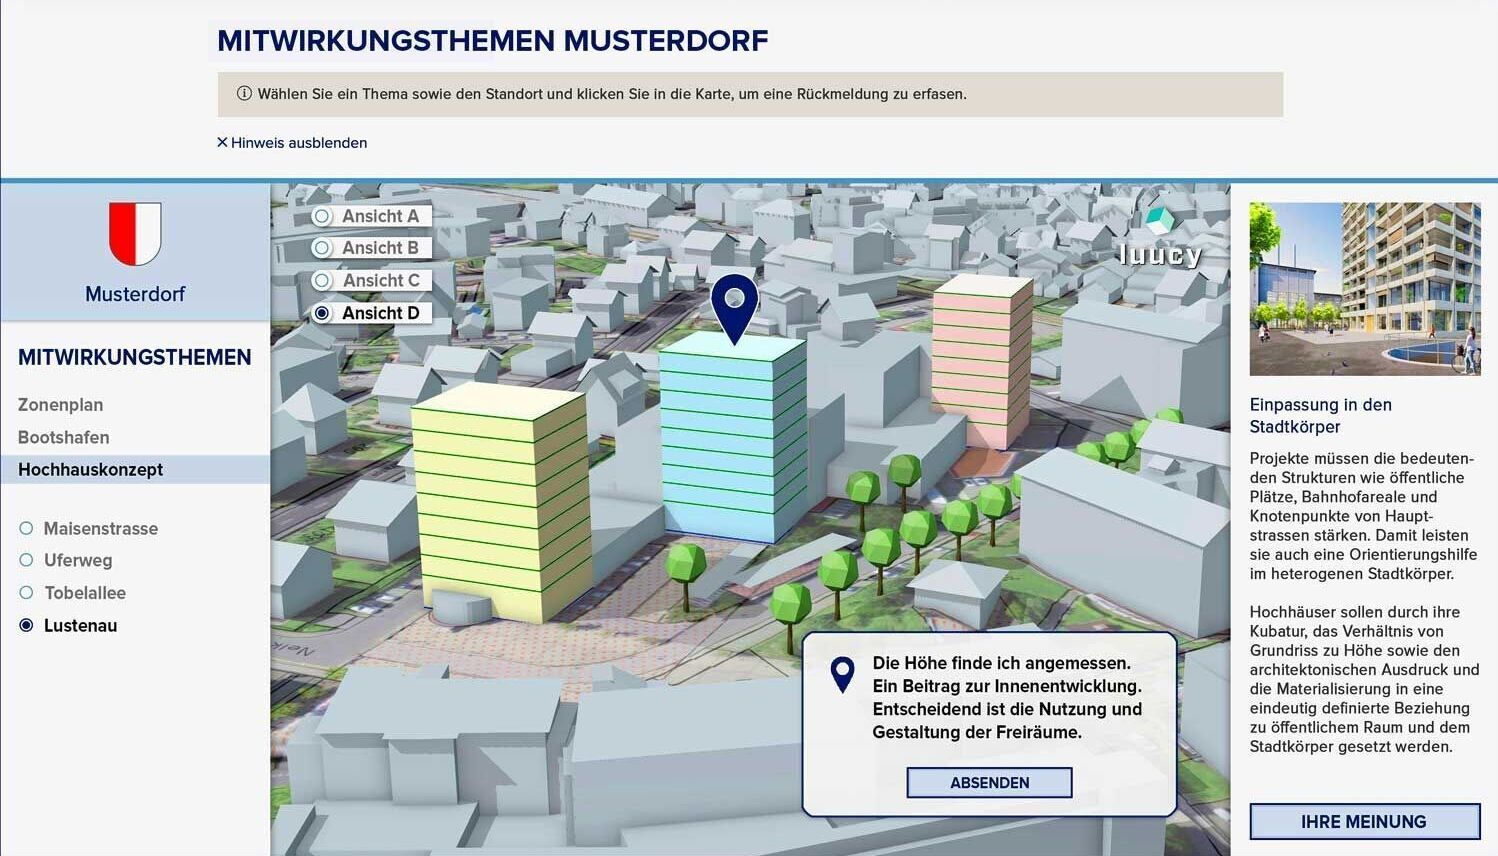The height and width of the screenshot is (856, 1498).
Task: Choose the Lustenau location radio
Action: [26, 625]
